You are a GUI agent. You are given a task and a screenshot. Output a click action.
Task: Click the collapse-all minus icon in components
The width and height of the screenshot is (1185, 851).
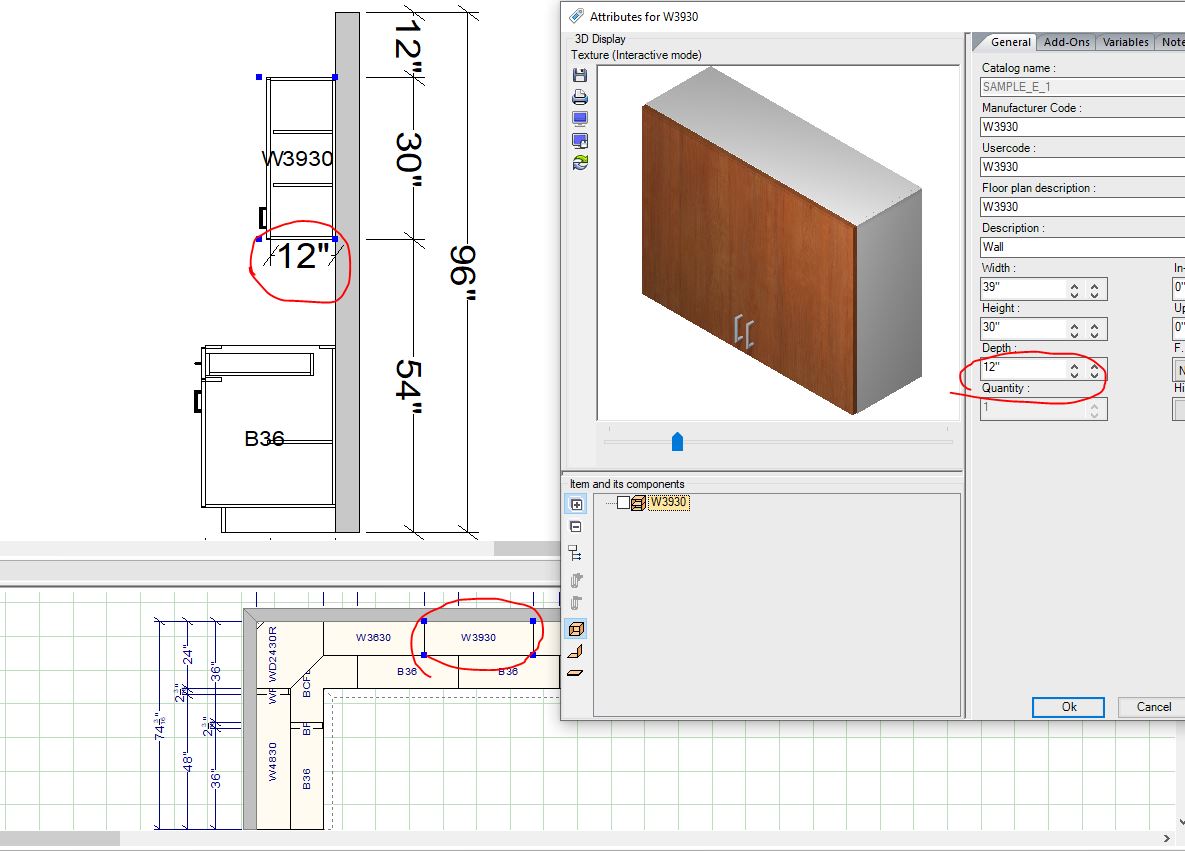coord(576,527)
